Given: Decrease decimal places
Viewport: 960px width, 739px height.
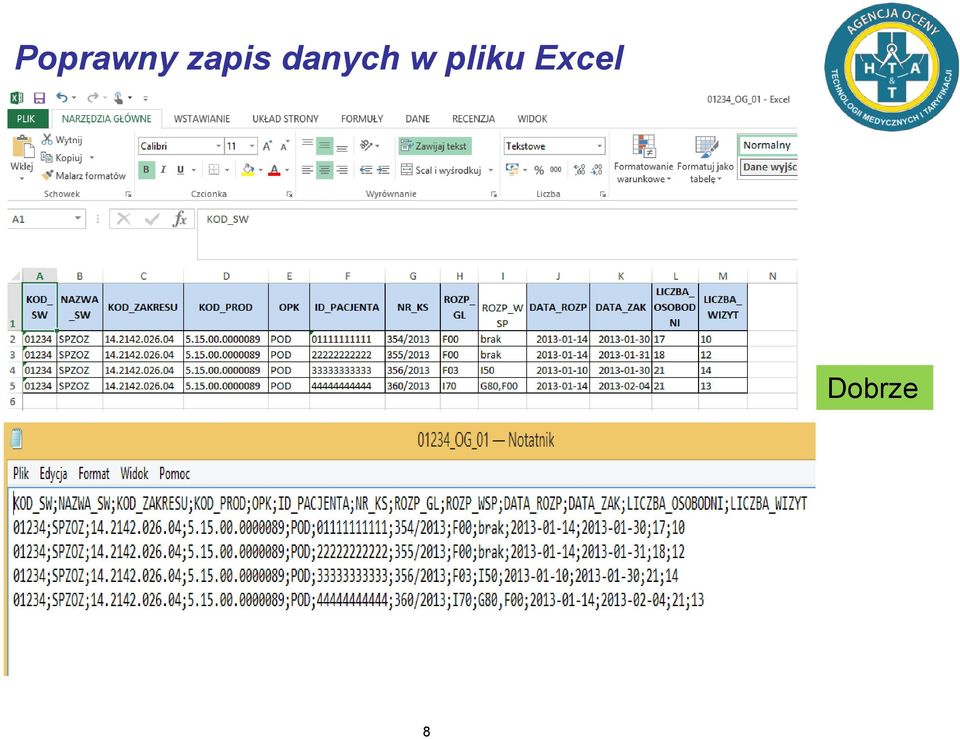Looking at the screenshot, I should coord(598,170).
